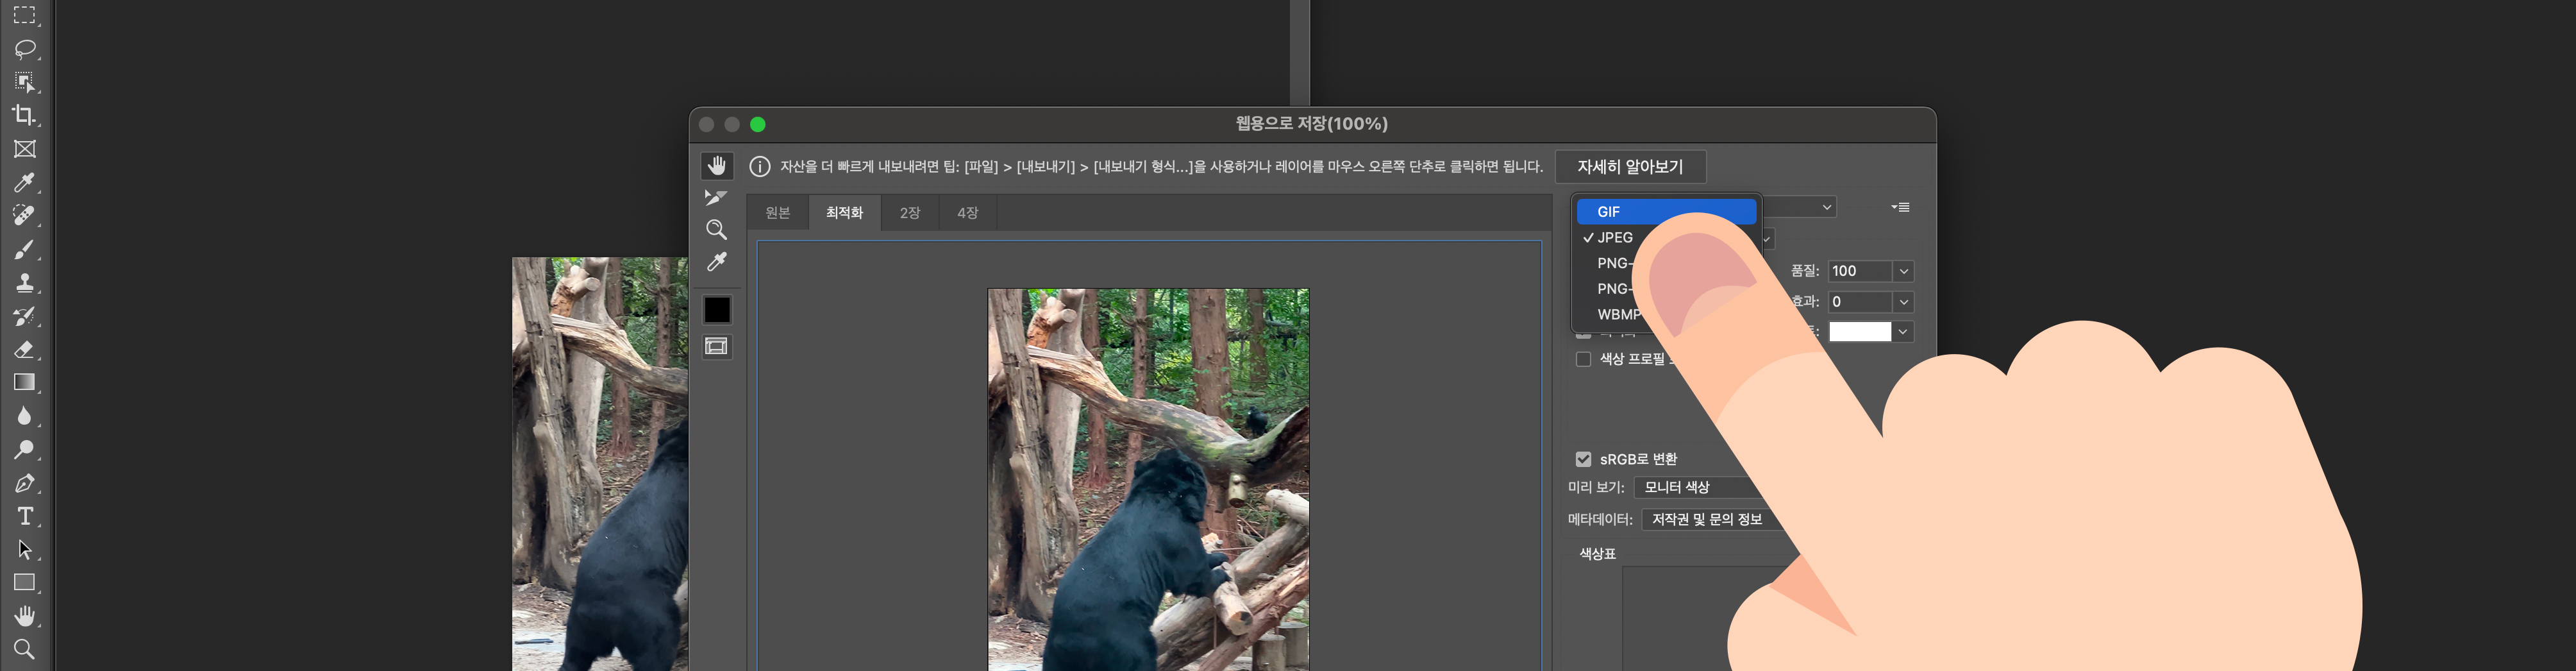2576x671 pixels.
Task: Choose WBMP from the format list
Action: (x=1619, y=314)
